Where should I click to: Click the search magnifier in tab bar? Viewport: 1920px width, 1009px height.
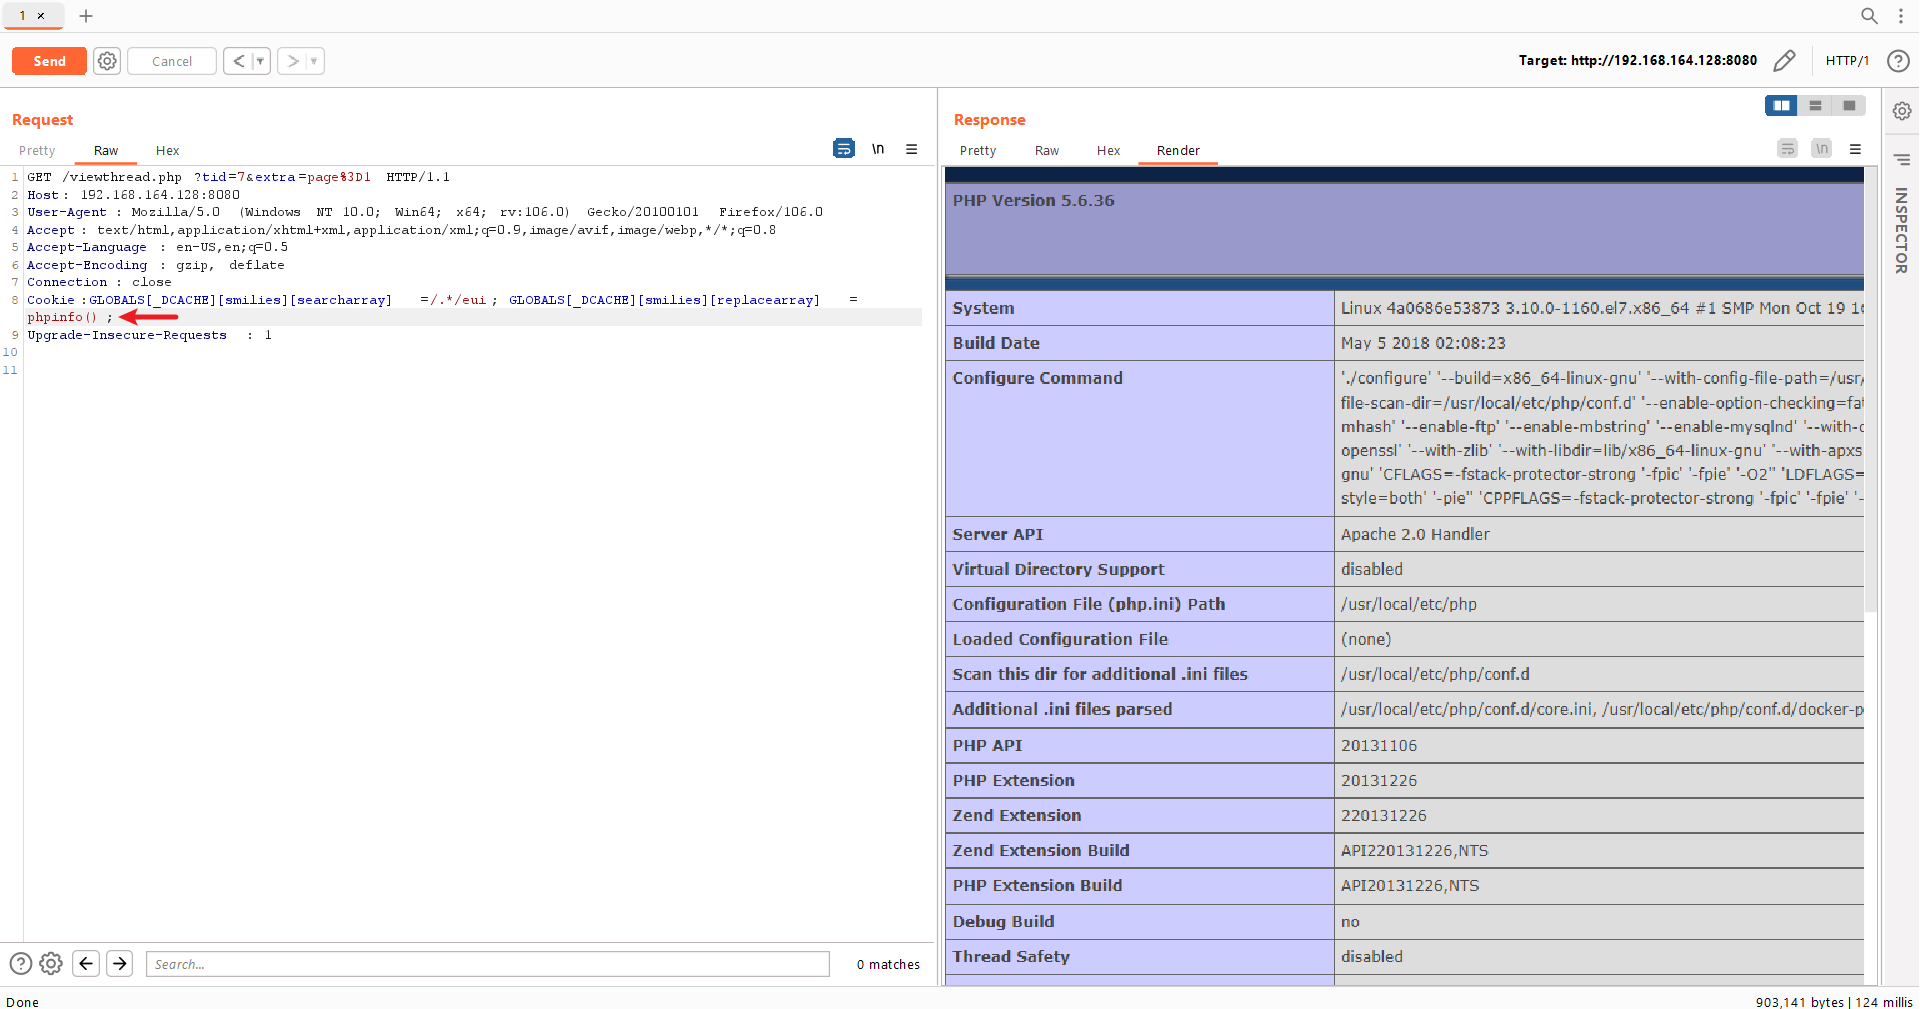[x=1868, y=16]
